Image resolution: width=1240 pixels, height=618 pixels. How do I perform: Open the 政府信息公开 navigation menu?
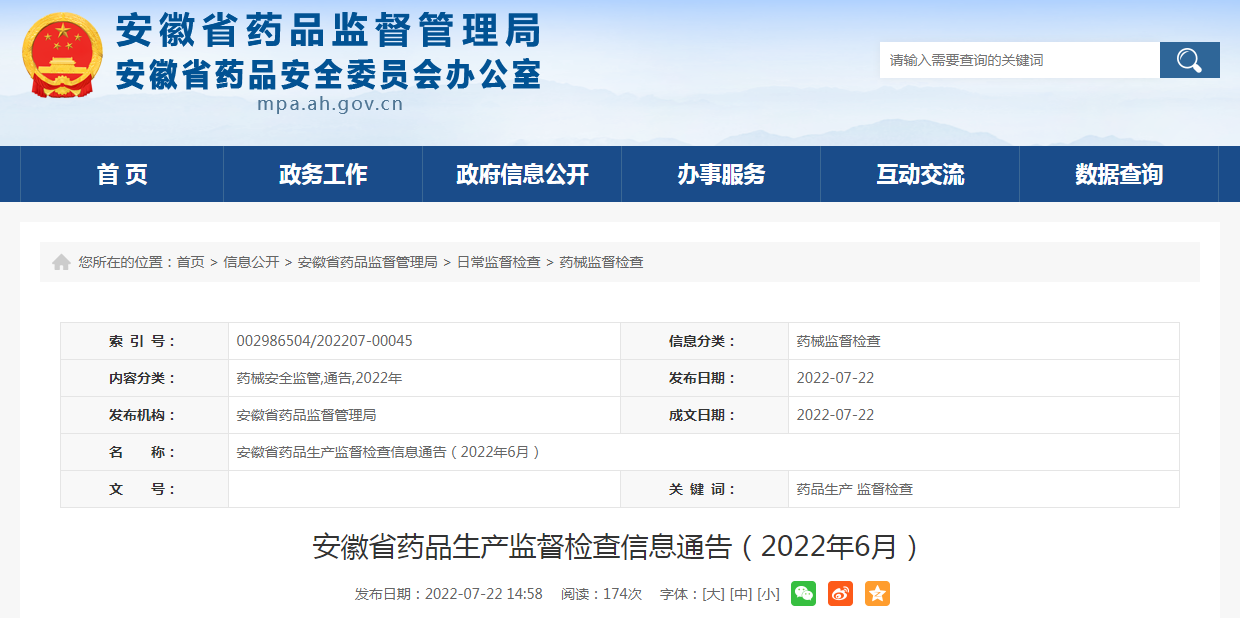pos(522,174)
